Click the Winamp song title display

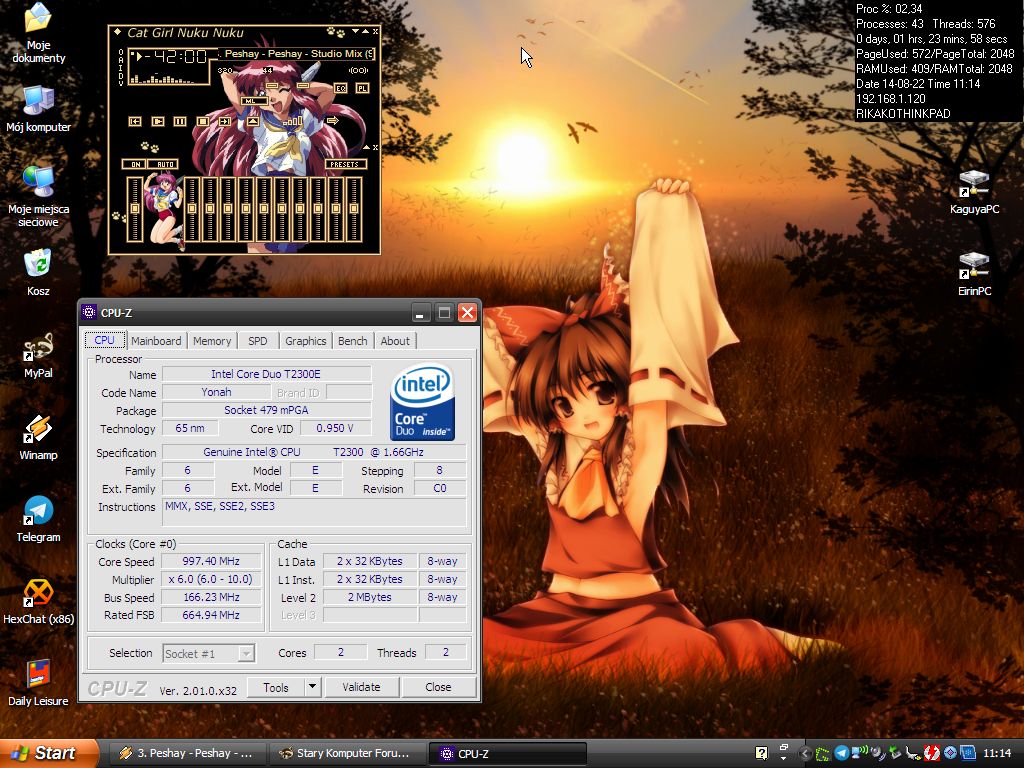coord(295,54)
